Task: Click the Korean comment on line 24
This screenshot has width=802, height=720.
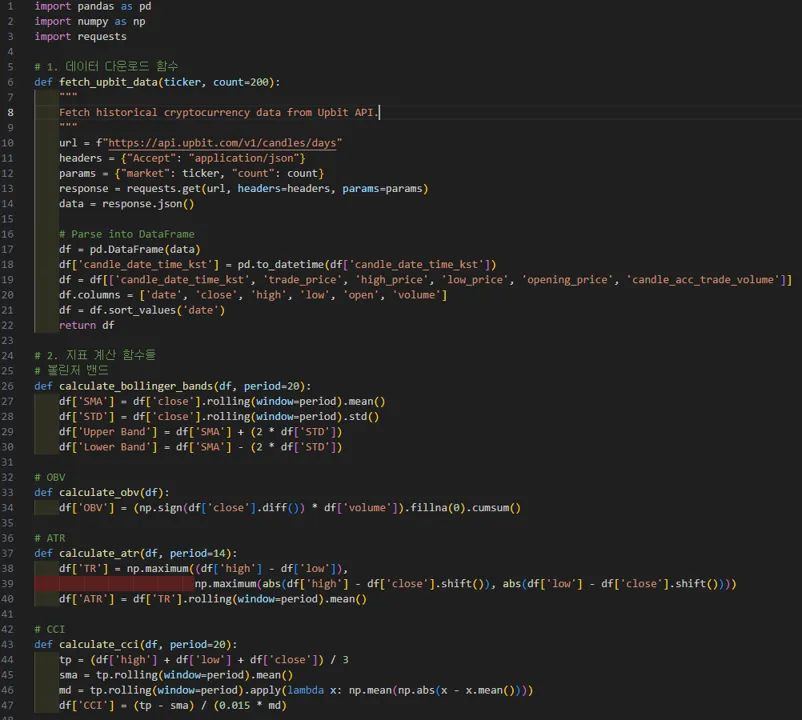Action: [x=95, y=355]
